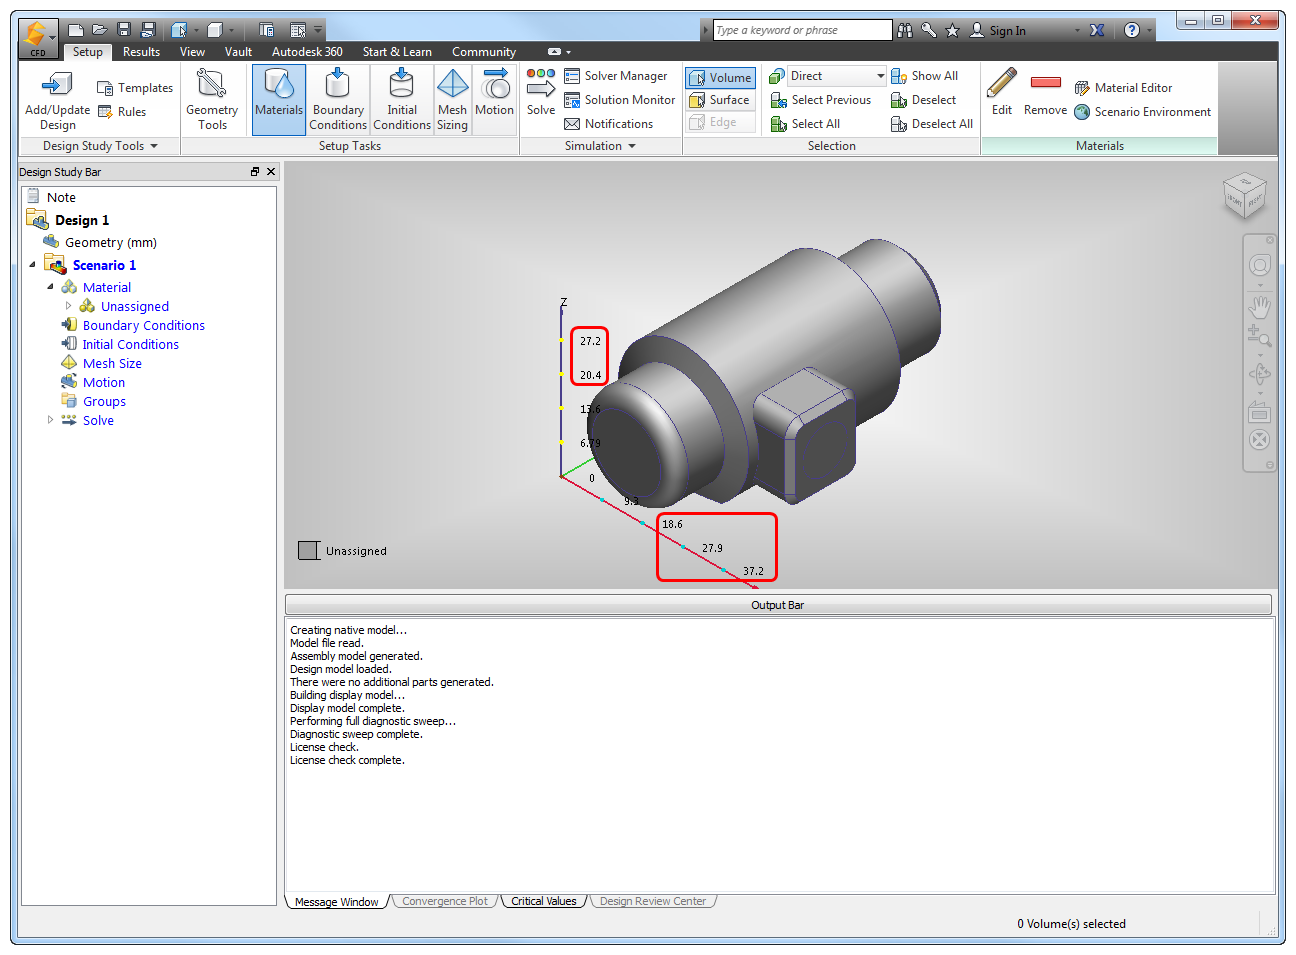1296x955 pixels.
Task: Click the New file icon in quick access toolbar
Action: [76, 30]
